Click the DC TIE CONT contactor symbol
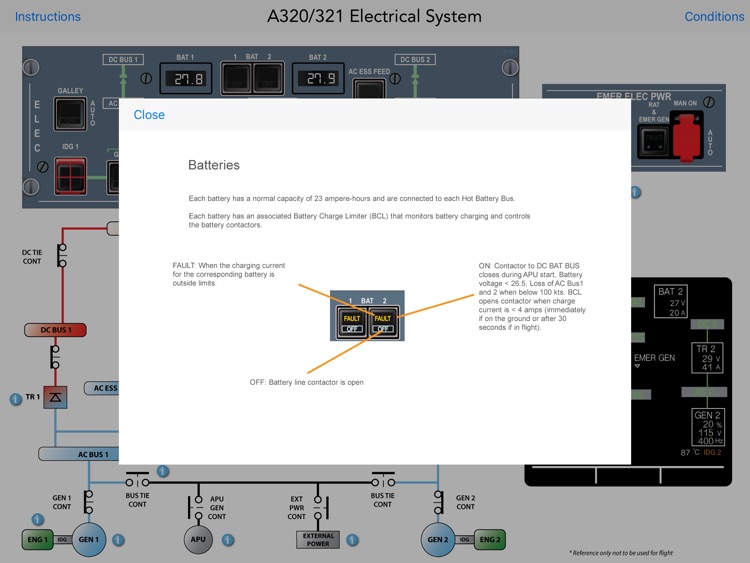 tap(62, 255)
